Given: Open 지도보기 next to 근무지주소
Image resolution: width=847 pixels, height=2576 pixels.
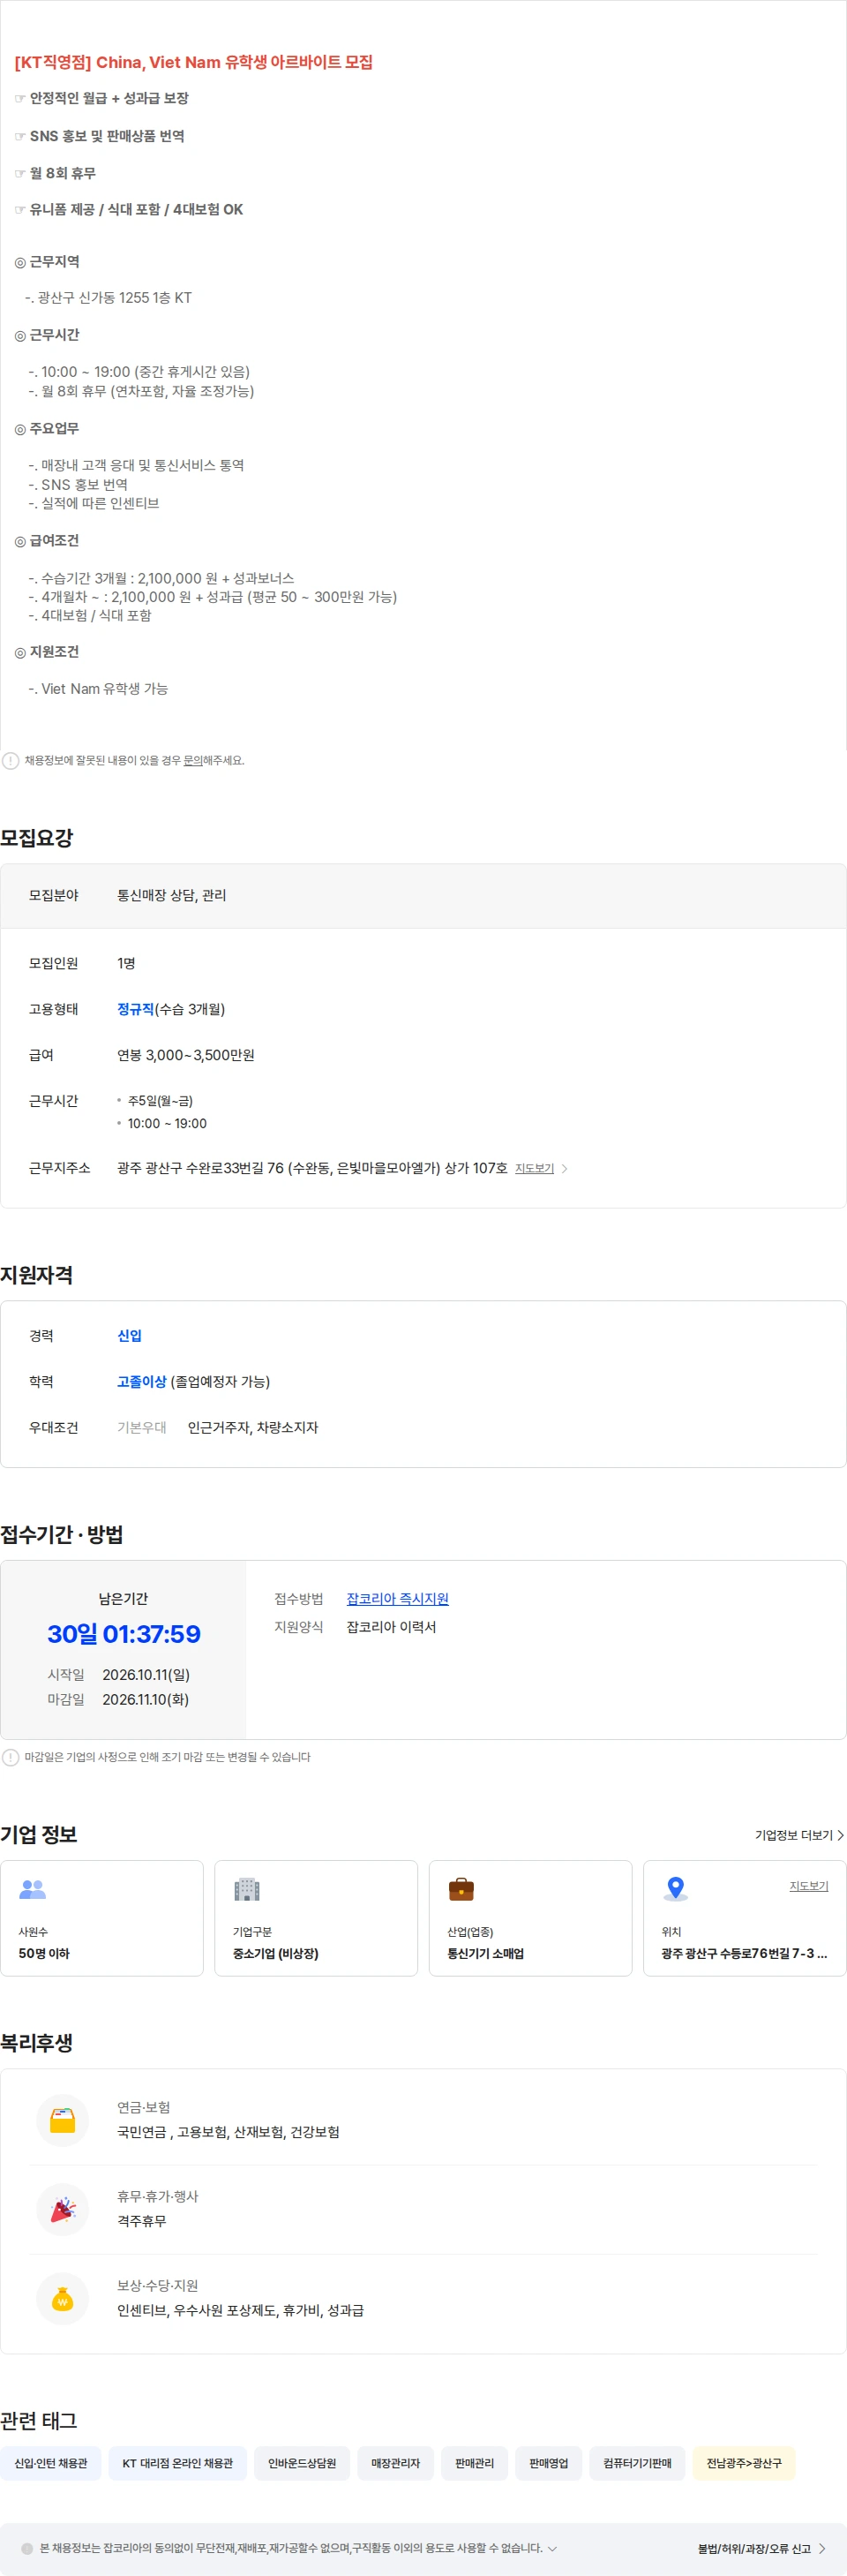Looking at the screenshot, I should (534, 1168).
